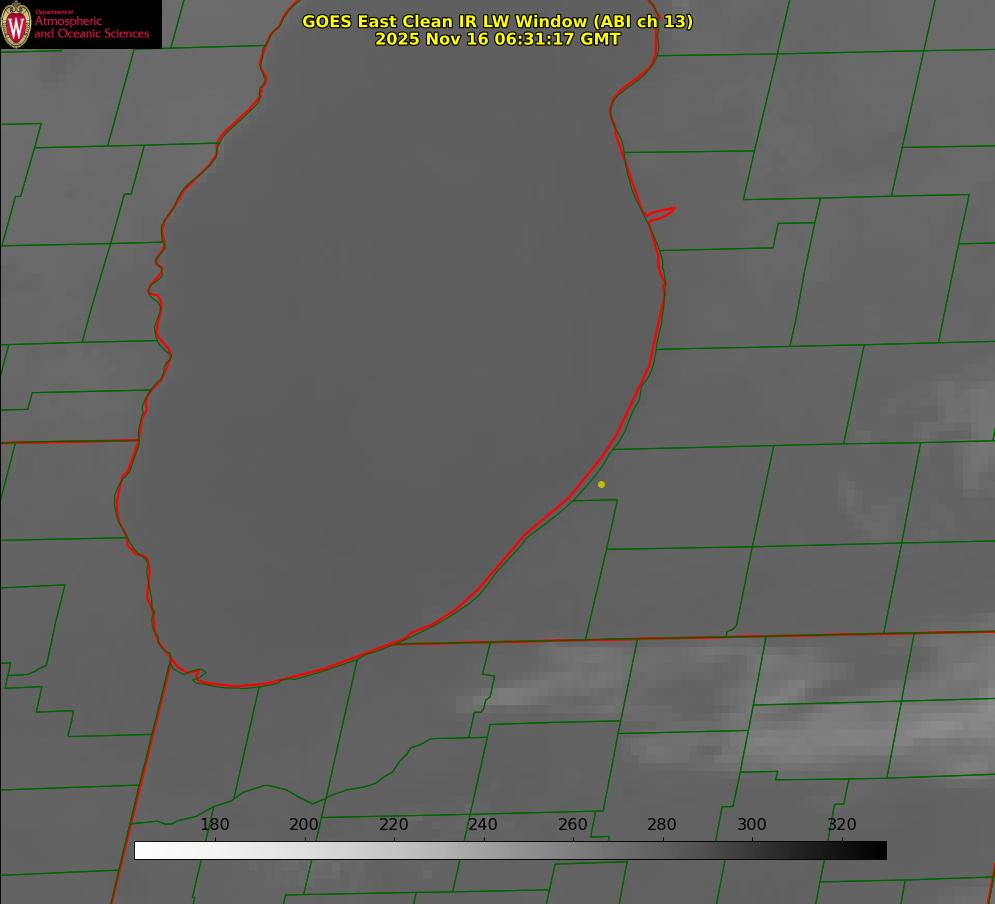Click the mid-gray middle of the colorbar gradient
This screenshot has width=995, height=904.
[510, 850]
